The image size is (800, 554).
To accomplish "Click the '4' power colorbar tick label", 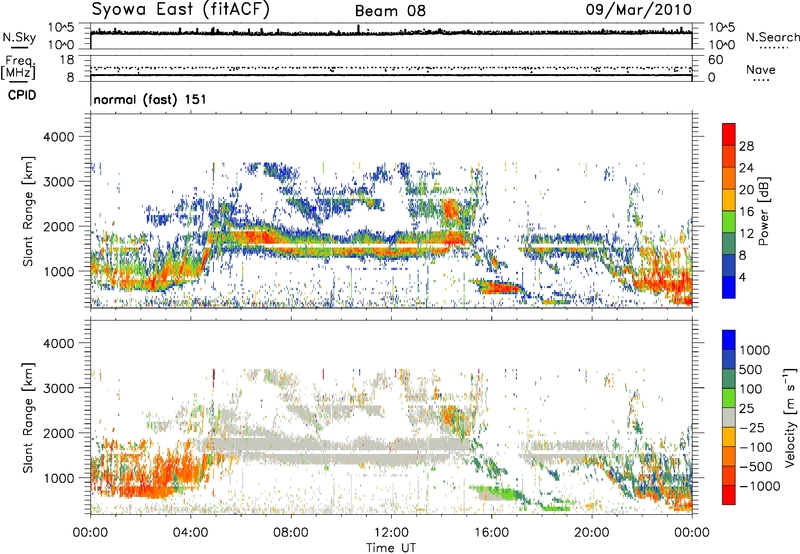I will coord(742,278).
